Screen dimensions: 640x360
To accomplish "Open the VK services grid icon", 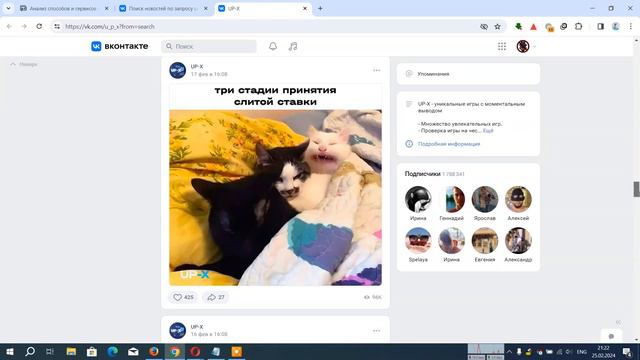I will click(502, 47).
